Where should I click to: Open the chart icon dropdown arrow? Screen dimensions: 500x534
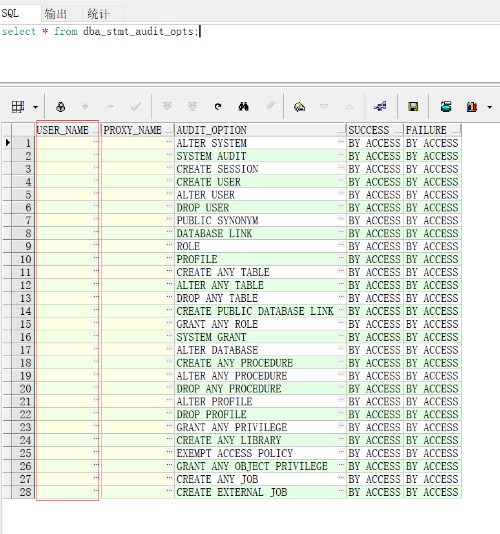pyautogui.click(x=489, y=107)
